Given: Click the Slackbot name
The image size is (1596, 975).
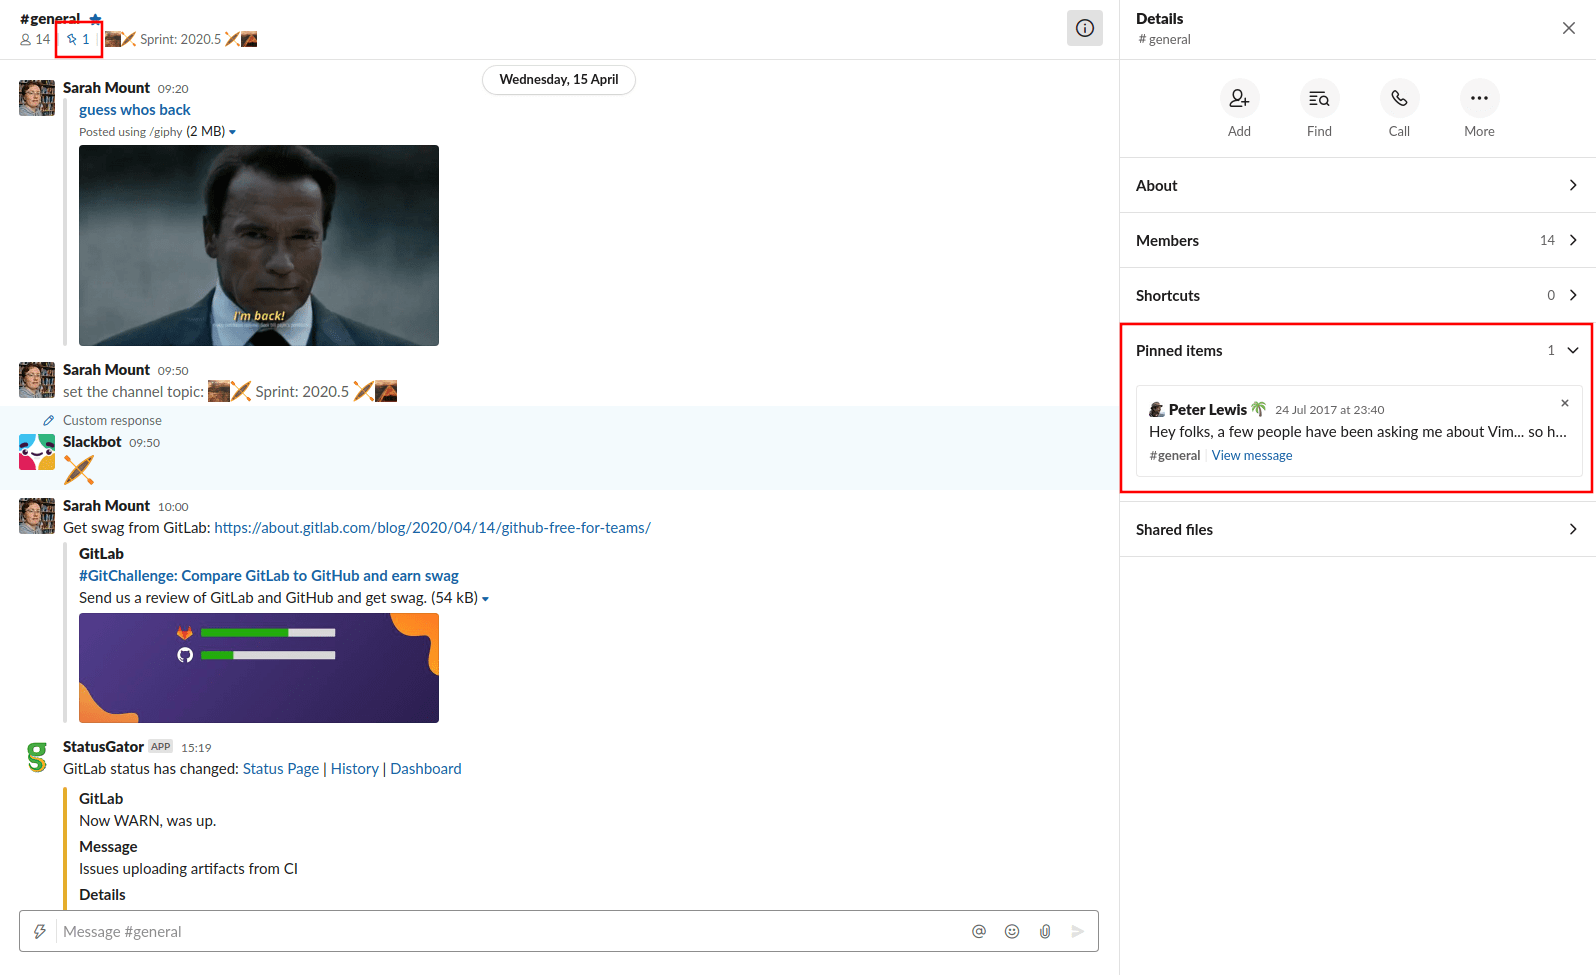Looking at the screenshot, I should point(92,442).
